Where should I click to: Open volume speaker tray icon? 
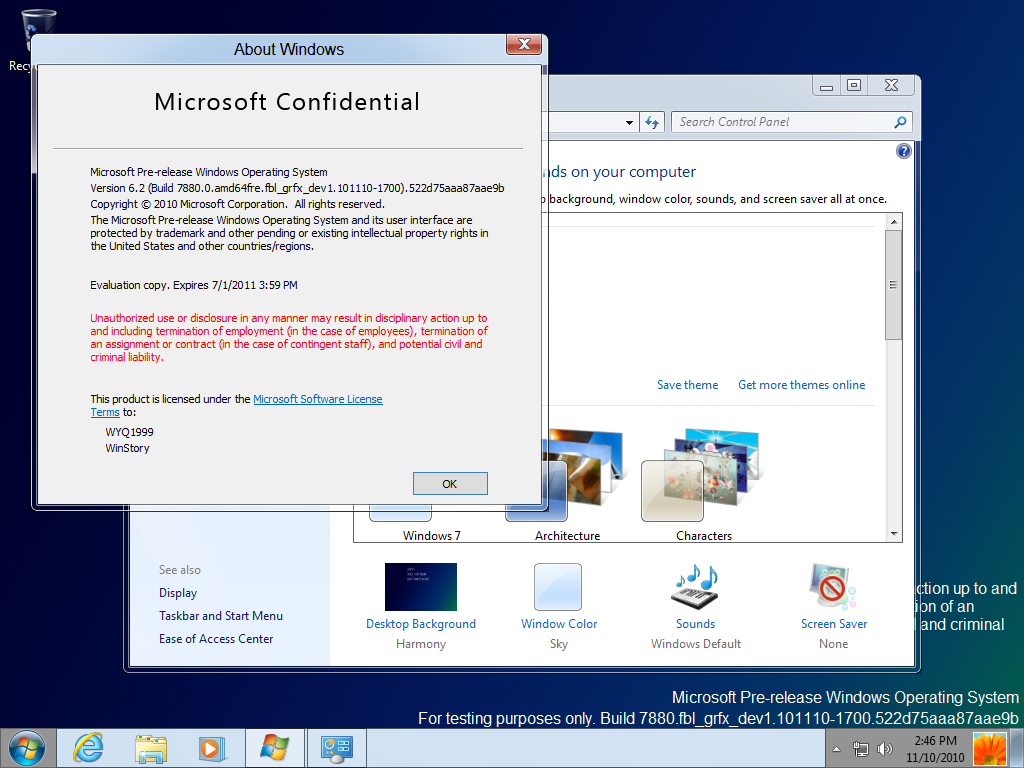[885, 750]
